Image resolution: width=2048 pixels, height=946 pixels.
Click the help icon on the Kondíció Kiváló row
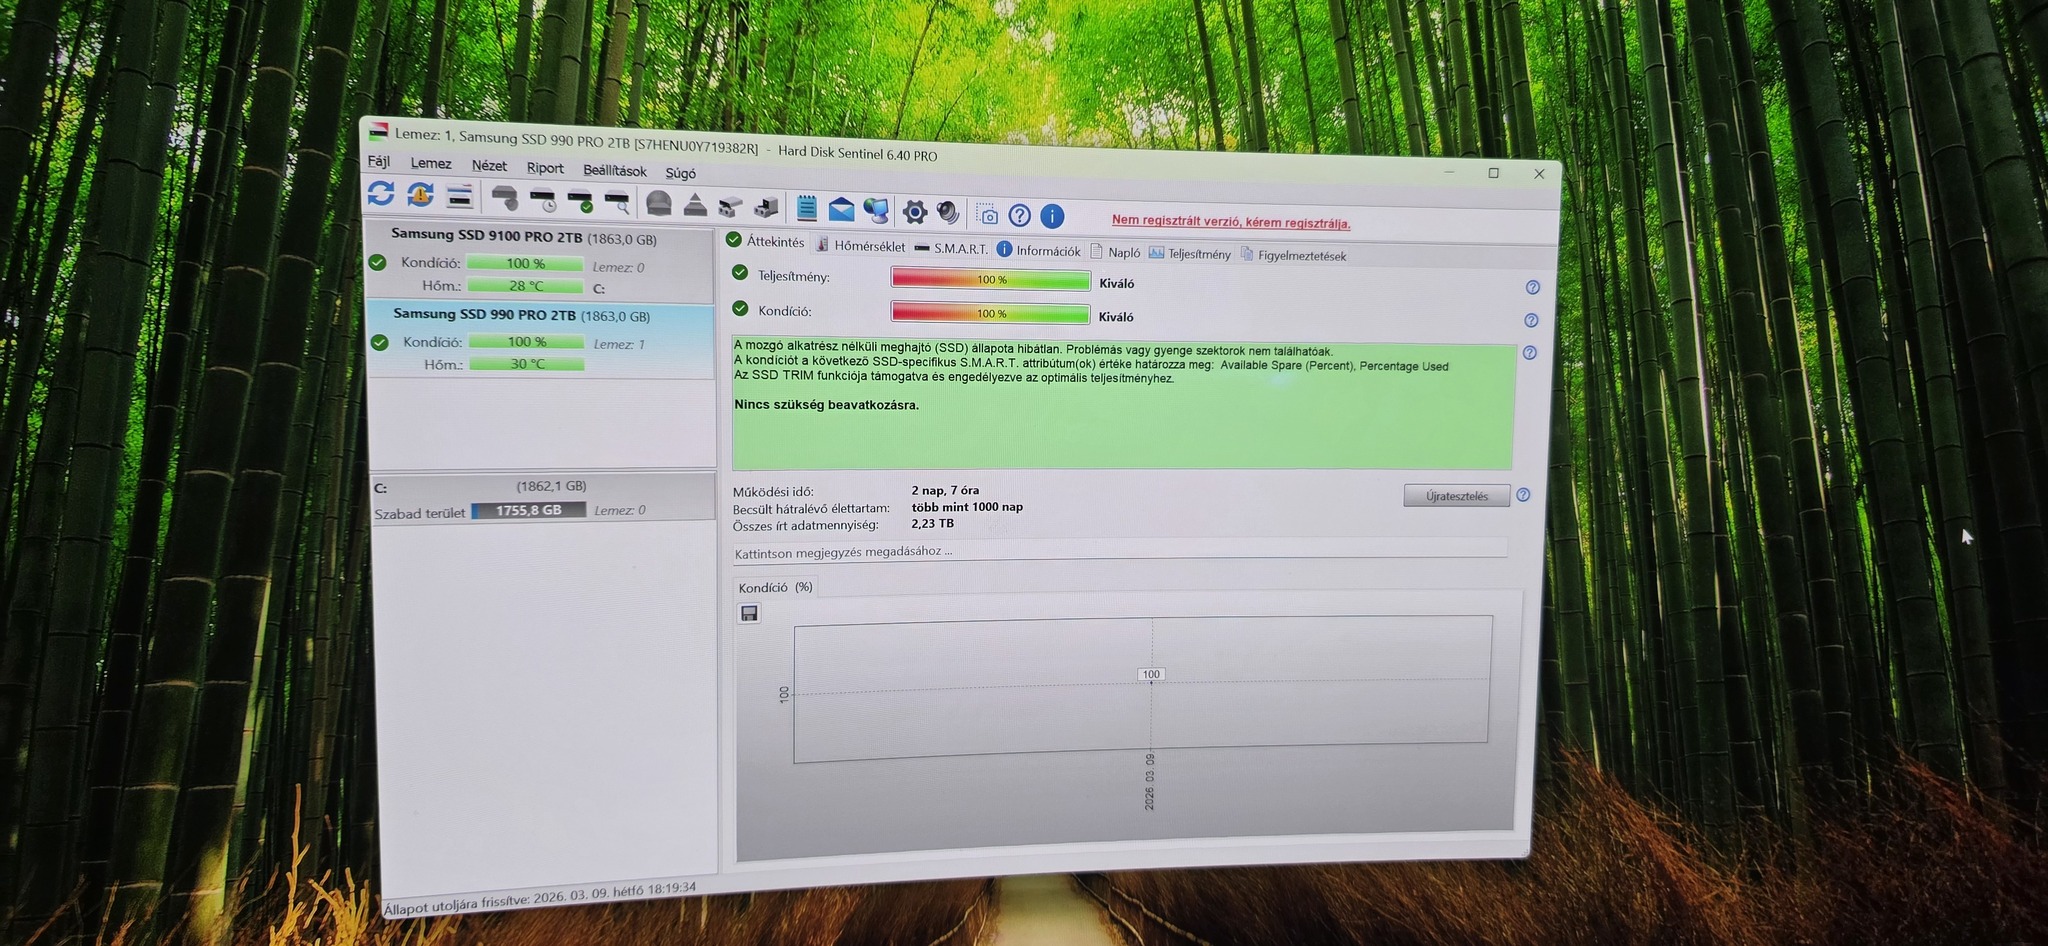(x=1530, y=321)
